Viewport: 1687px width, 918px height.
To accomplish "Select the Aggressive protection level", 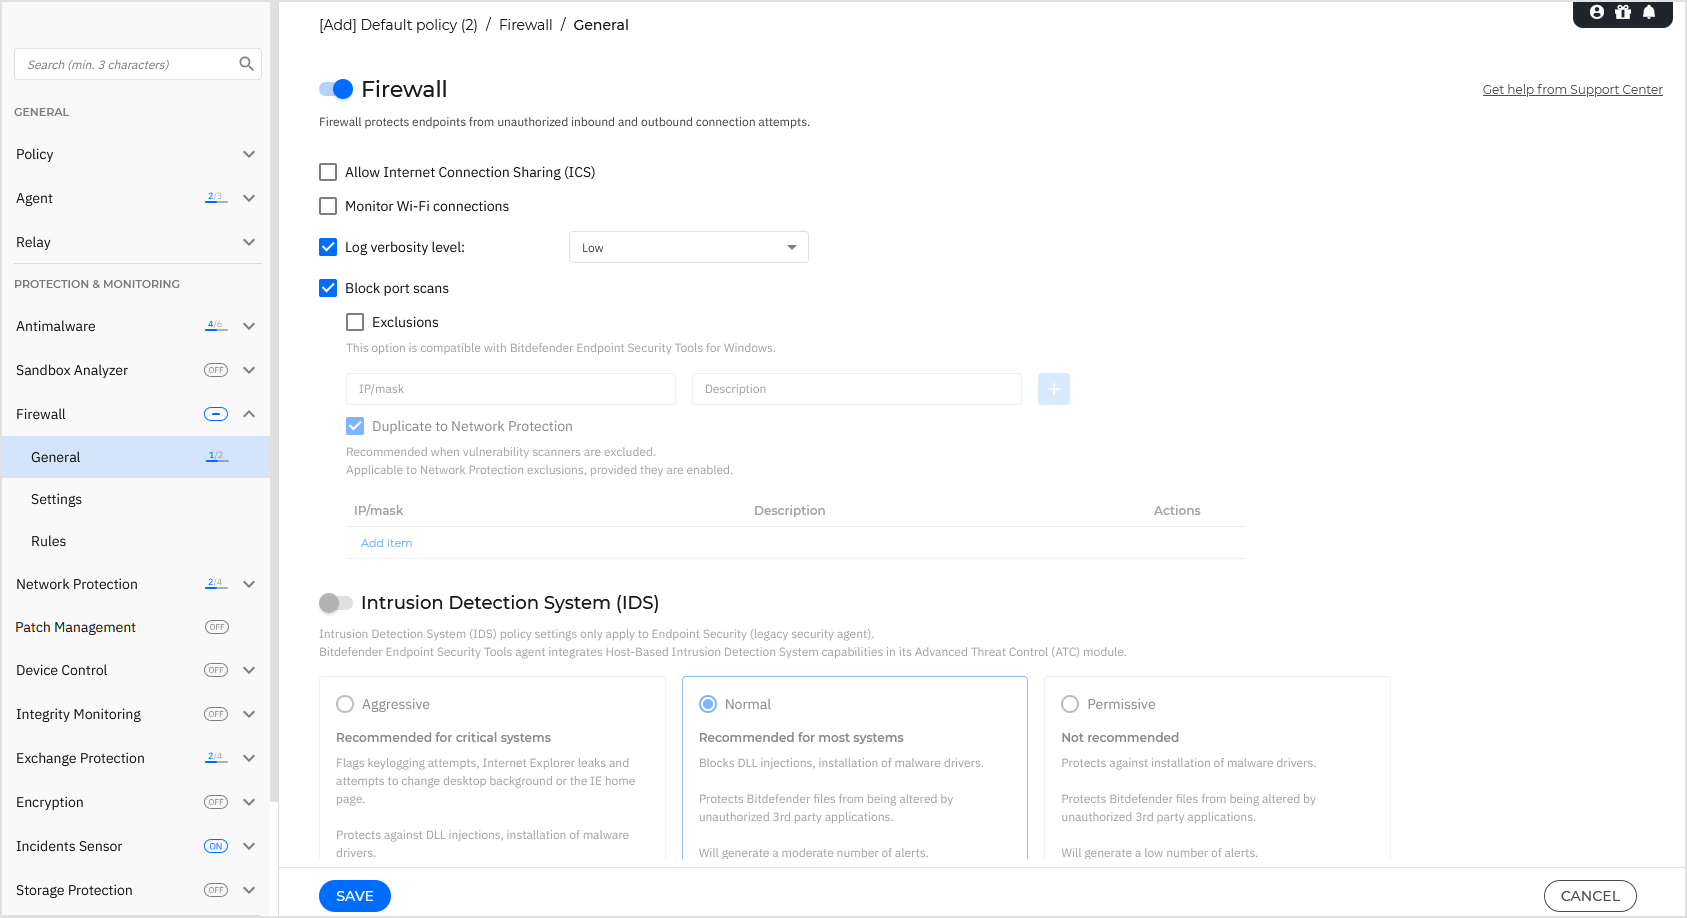I will point(345,704).
